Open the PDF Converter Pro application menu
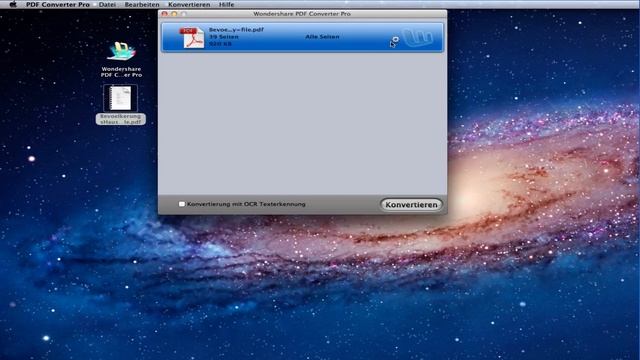Screen dimensions: 640x360 [58, 4]
